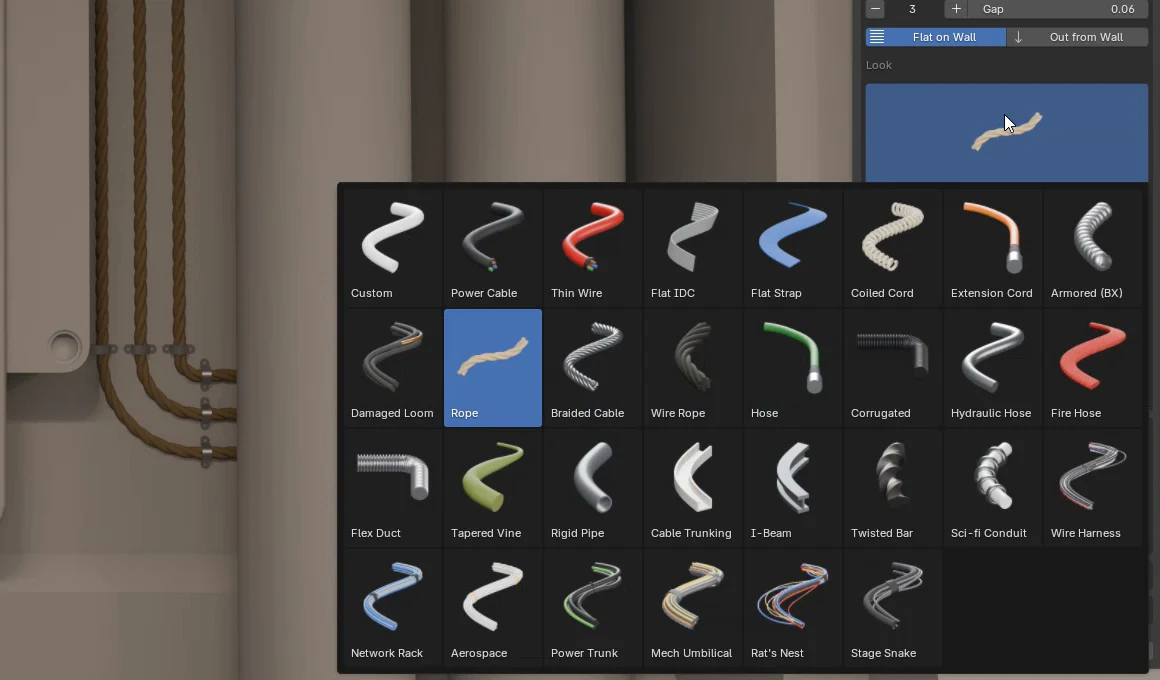Select the Coiled Cord preset
This screenshot has height=680, width=1160.
892,248
